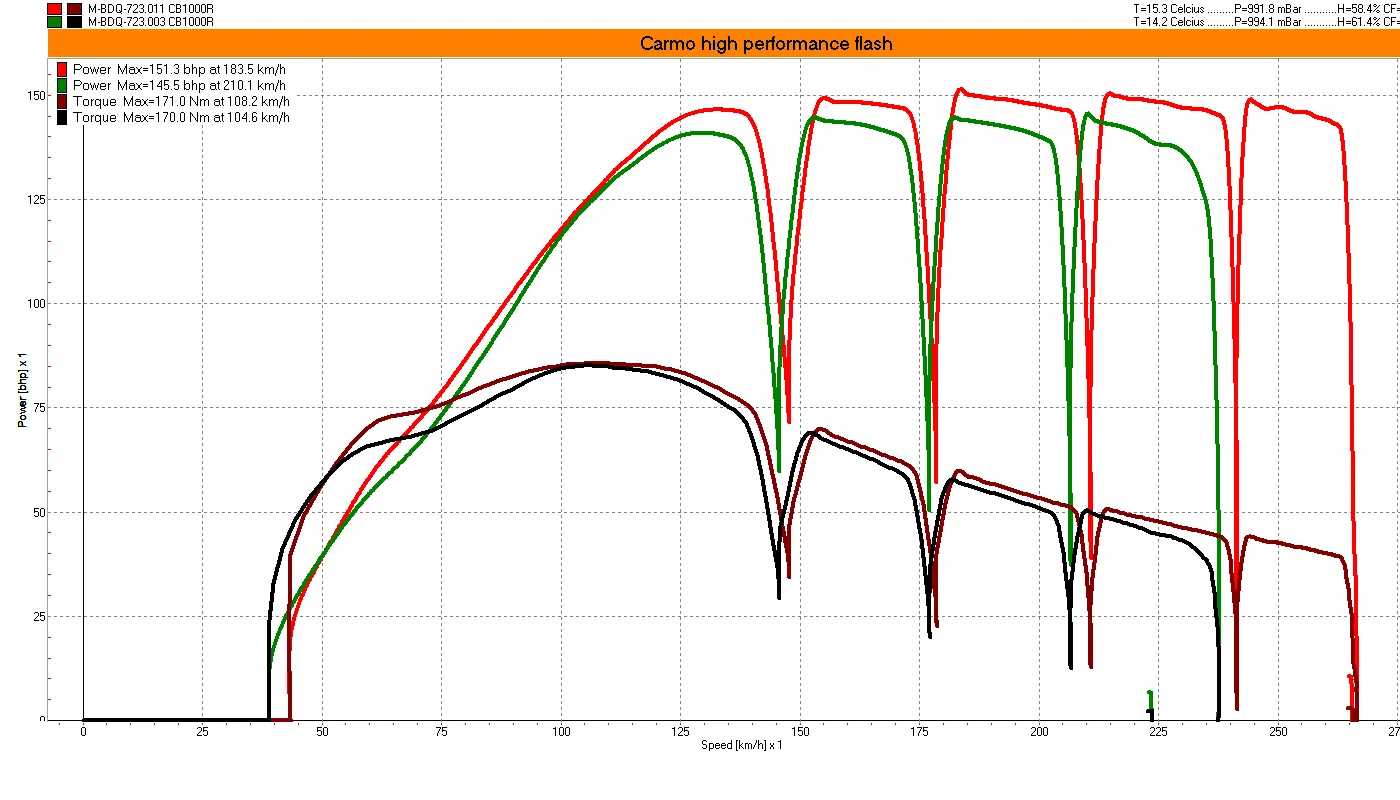Select legend entry "Torque Max=170.0 Nm at 104.6 km/h"
The image size is (1400, 800).
click(x=181, y=117)
